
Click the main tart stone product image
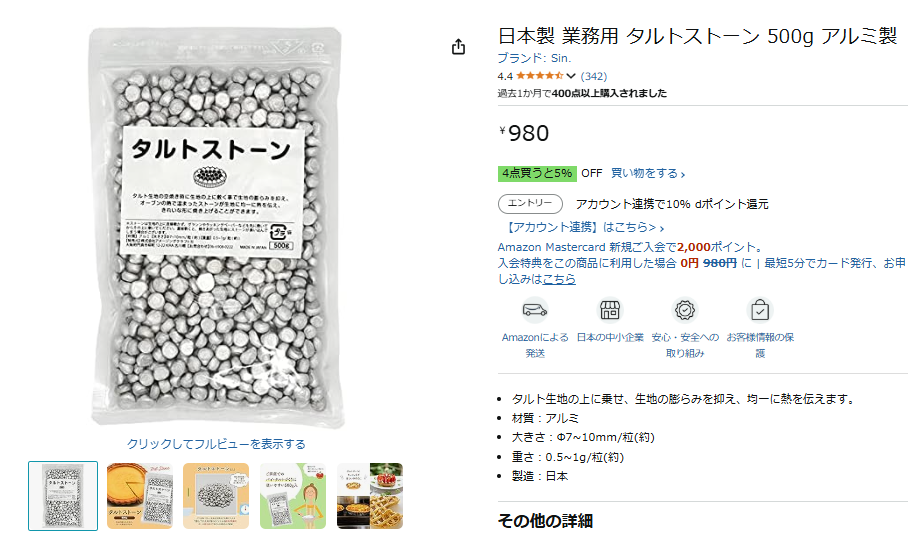pos(216,227)
